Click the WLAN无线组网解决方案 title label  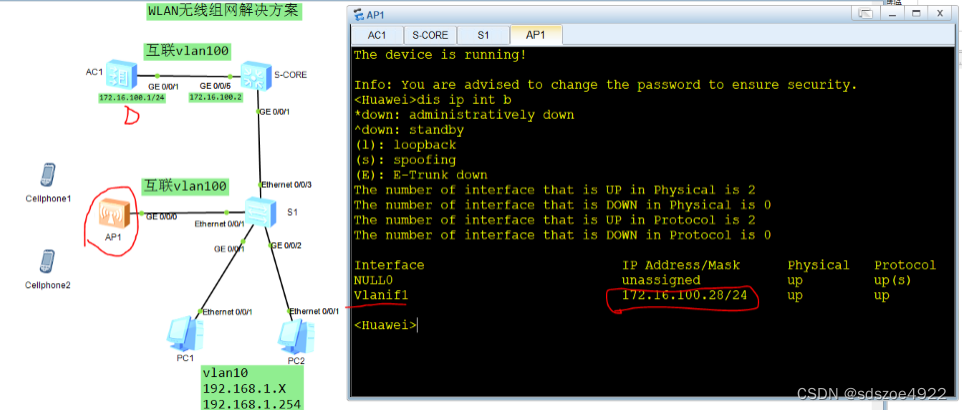pos(225,11)
